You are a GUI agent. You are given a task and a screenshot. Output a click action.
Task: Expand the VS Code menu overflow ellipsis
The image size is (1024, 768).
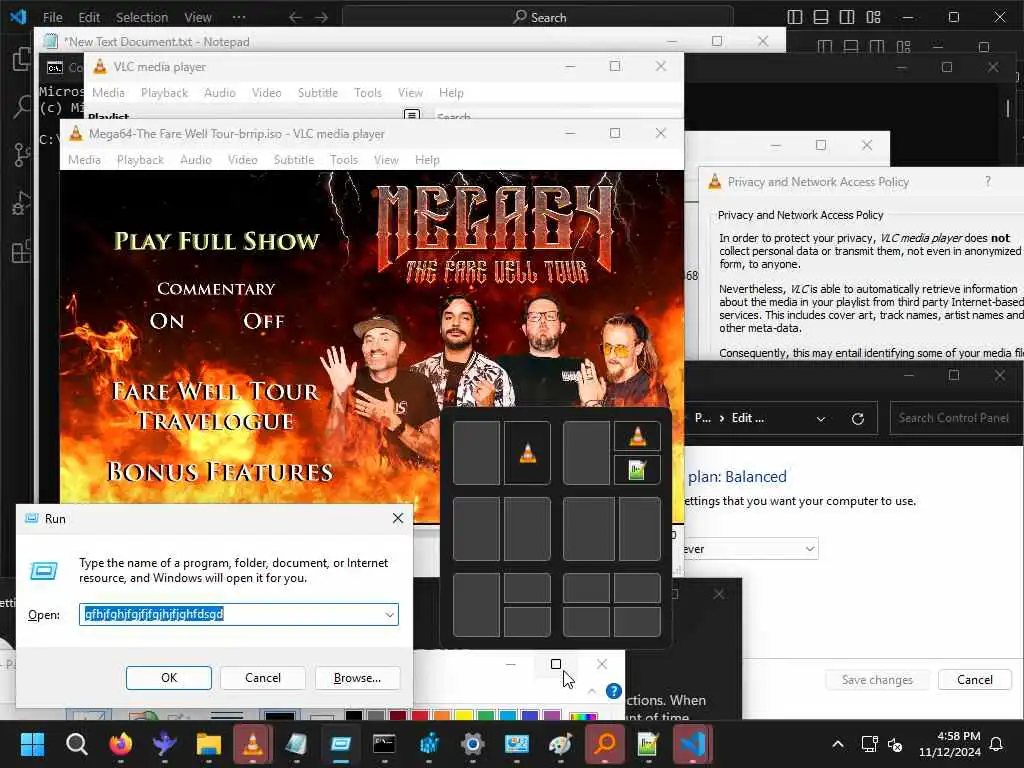[239, 18]
